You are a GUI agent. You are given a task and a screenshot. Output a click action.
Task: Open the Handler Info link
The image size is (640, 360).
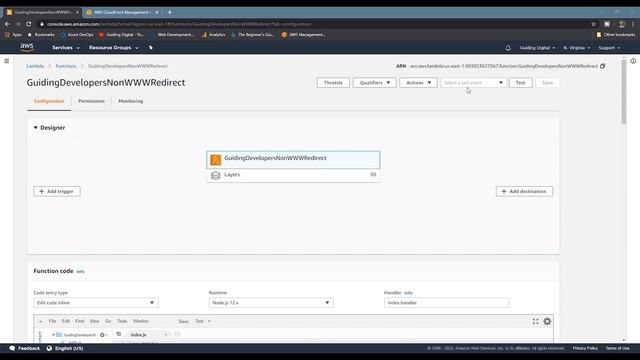point(408,293)
